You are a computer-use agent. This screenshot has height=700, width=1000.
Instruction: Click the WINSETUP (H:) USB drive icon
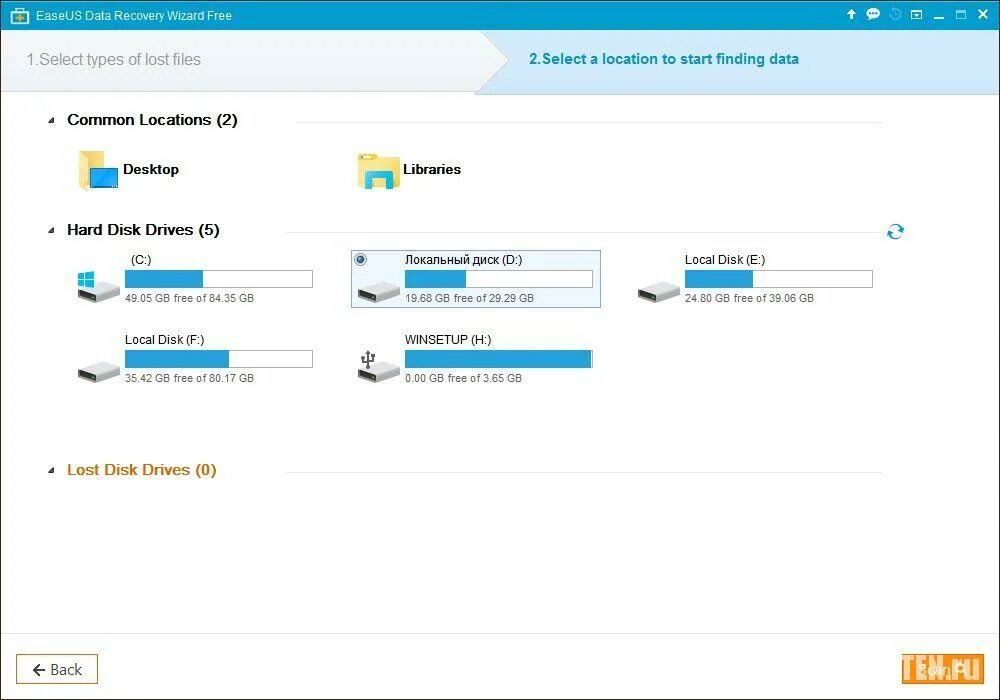click(x=378, y=367)
